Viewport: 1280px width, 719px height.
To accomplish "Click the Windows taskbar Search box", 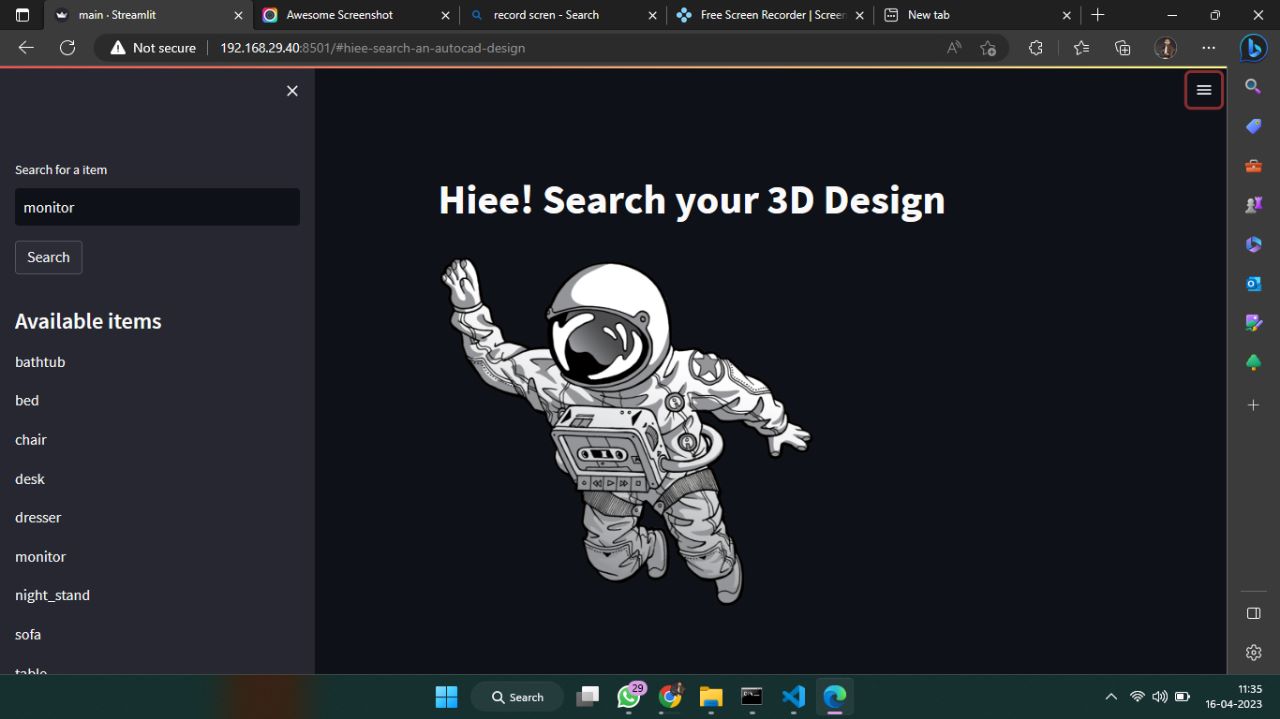I will (x=517, y=697).
